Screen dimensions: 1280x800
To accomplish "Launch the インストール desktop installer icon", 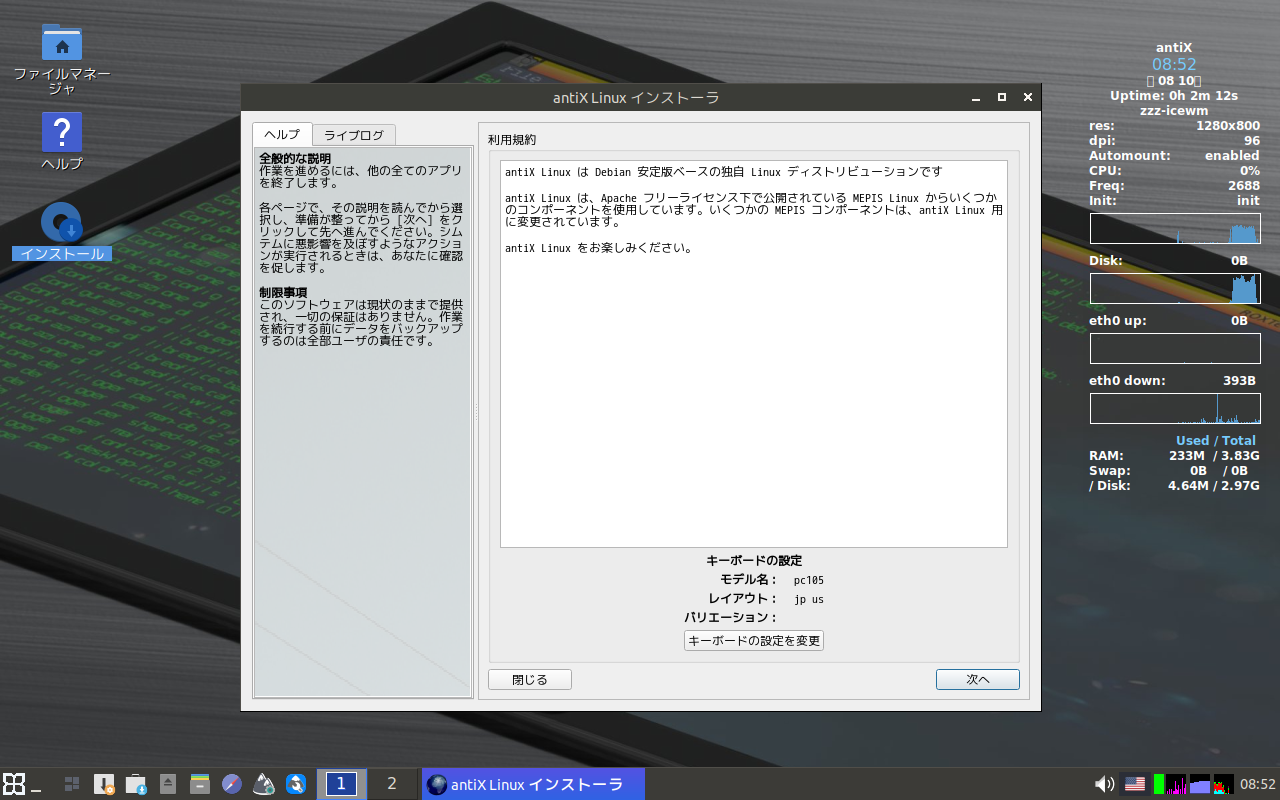I will pyautogui.click(x=62, y=223).
